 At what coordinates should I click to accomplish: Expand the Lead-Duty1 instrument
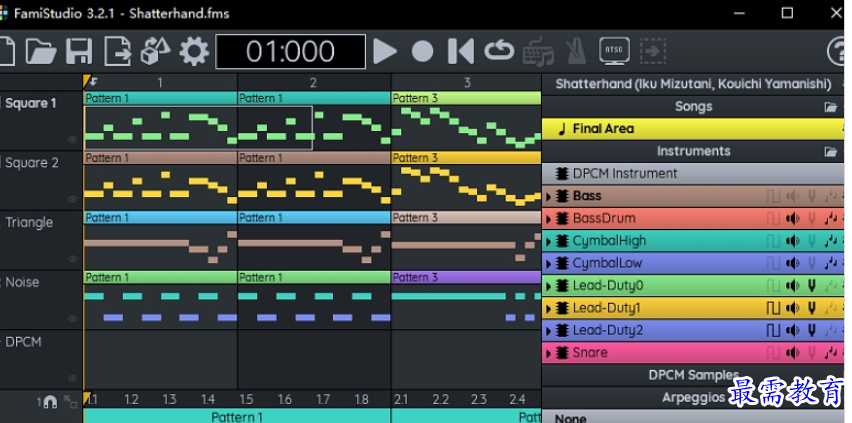click(548, 309)
